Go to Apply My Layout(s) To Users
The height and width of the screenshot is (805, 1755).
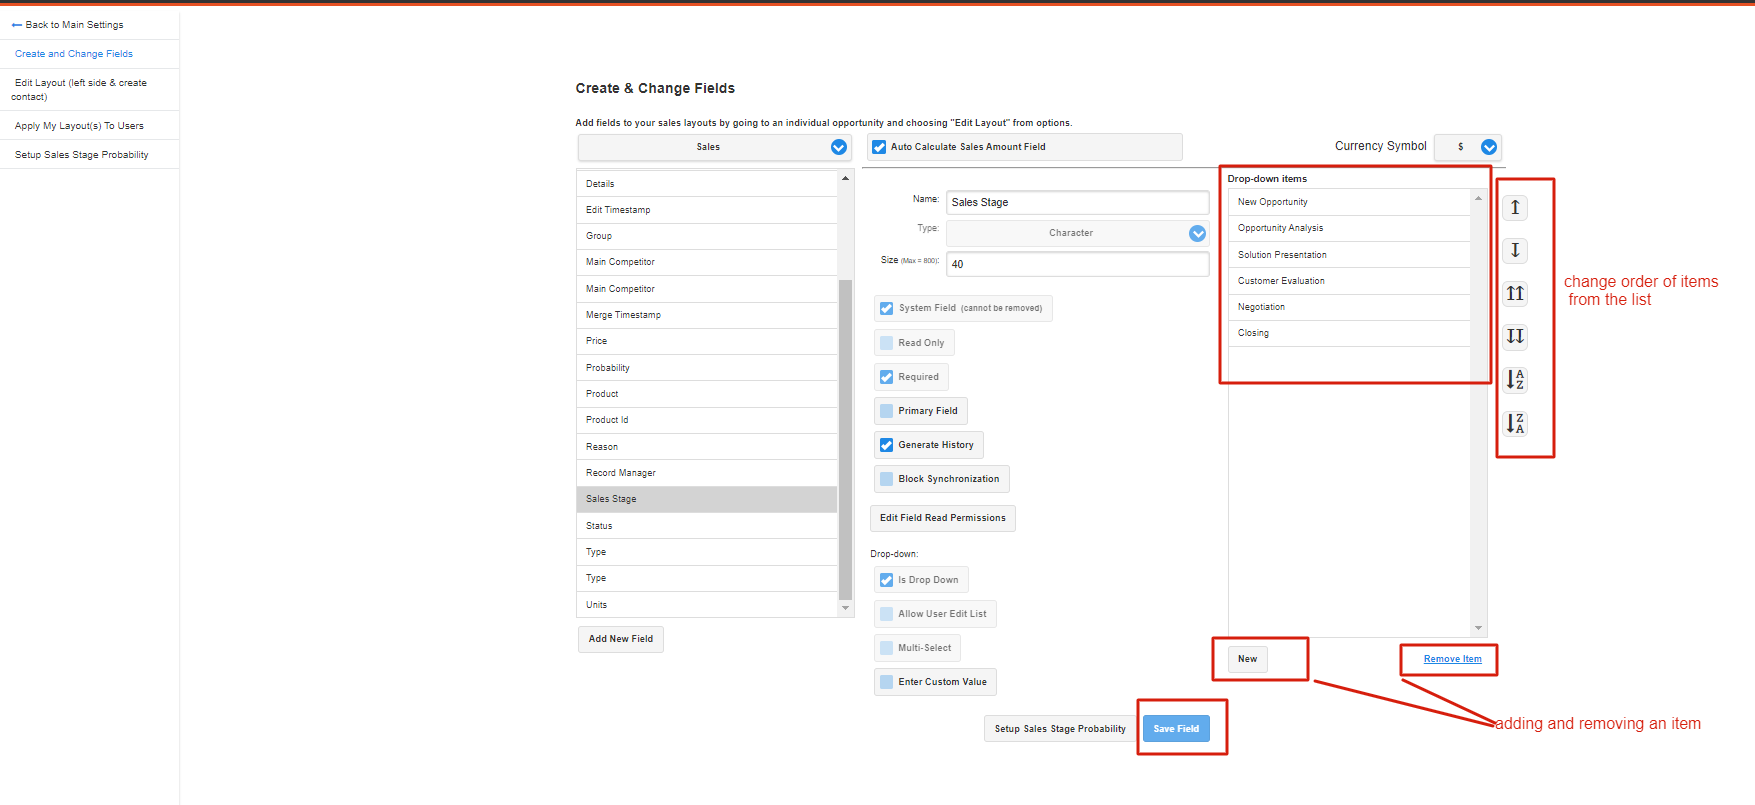click(79, 126)
